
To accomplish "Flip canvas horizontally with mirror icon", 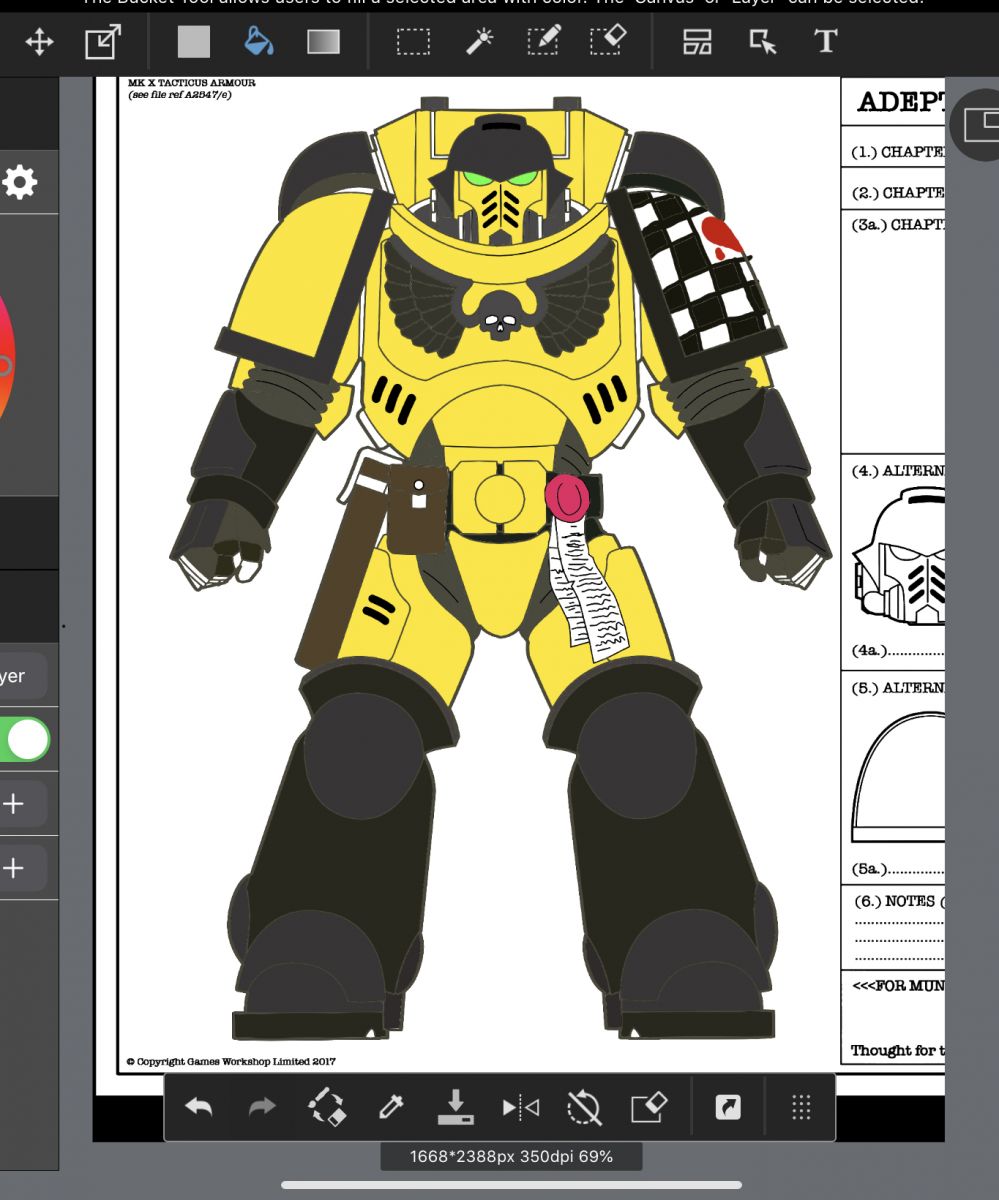I will [520, 1107].
